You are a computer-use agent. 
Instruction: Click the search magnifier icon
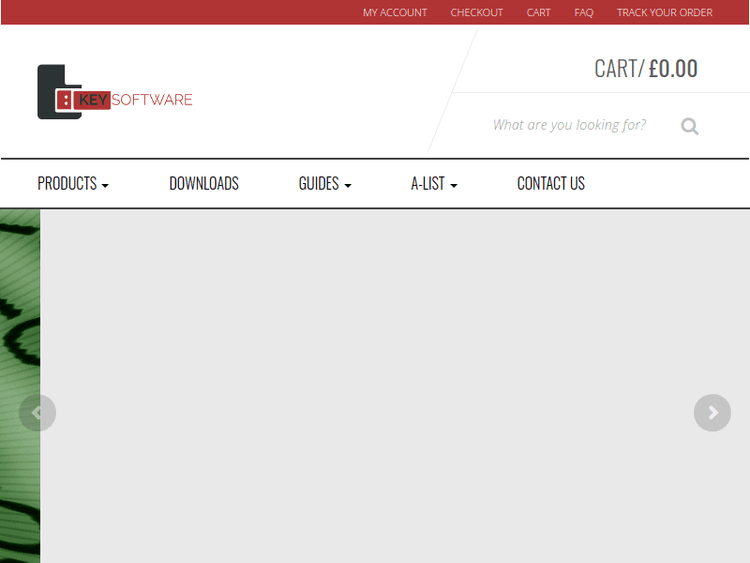tap(689, 126)
